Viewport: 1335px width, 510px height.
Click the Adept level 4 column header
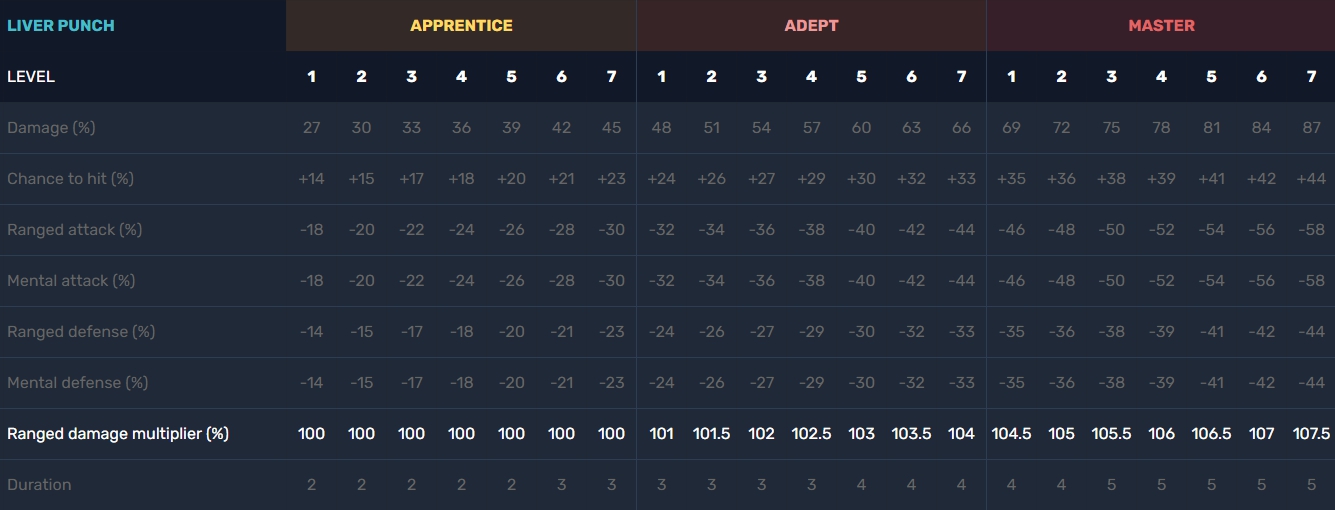[811, 77]
